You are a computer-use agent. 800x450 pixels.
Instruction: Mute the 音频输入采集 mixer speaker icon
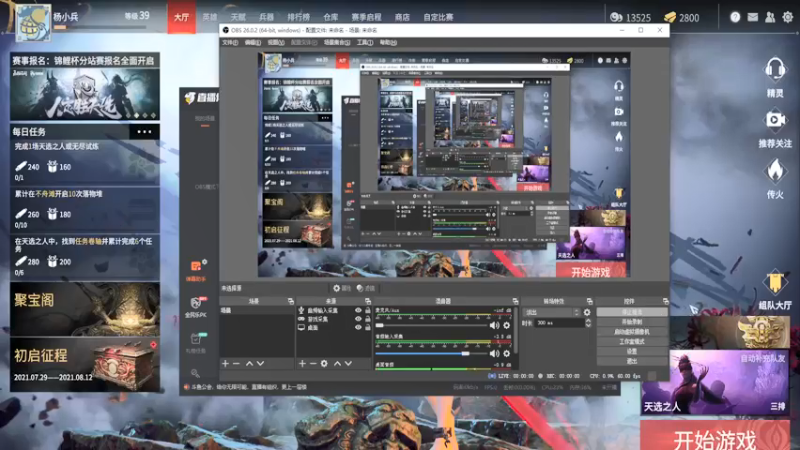(494, 353)
